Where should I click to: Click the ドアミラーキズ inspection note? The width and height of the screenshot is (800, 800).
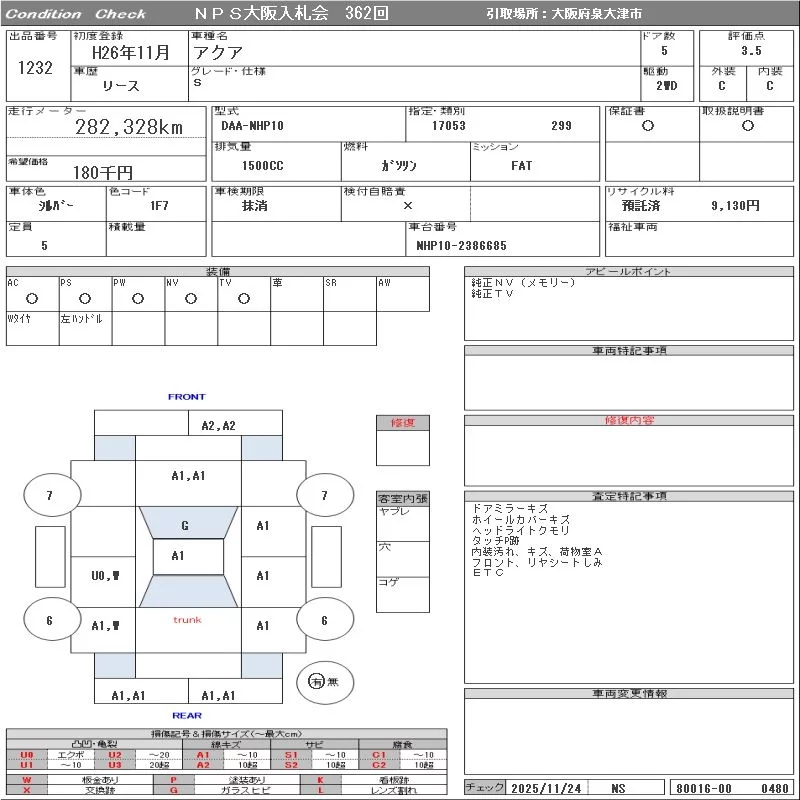pos(510,509)
